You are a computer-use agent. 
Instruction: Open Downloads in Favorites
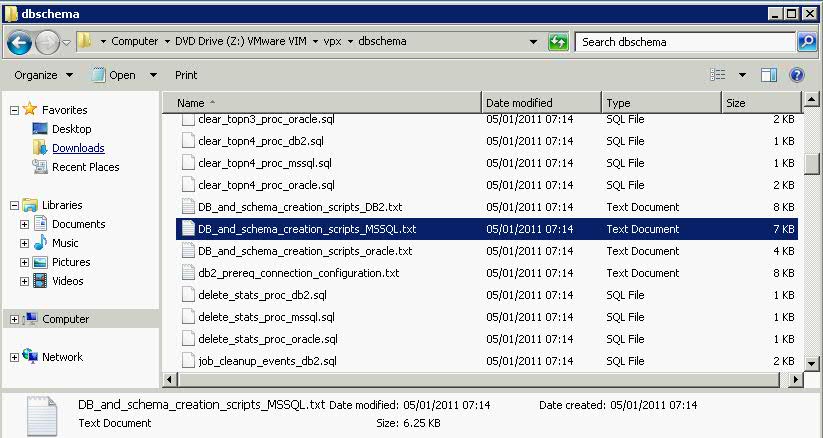(78, 148)
